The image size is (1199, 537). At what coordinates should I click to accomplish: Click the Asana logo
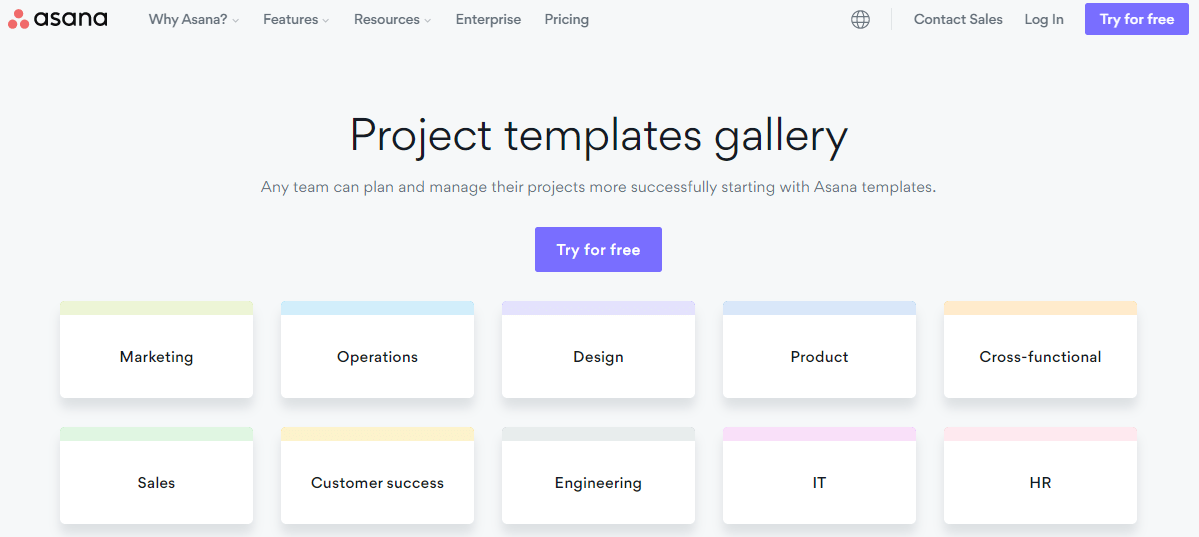click(x=57, y=19)
